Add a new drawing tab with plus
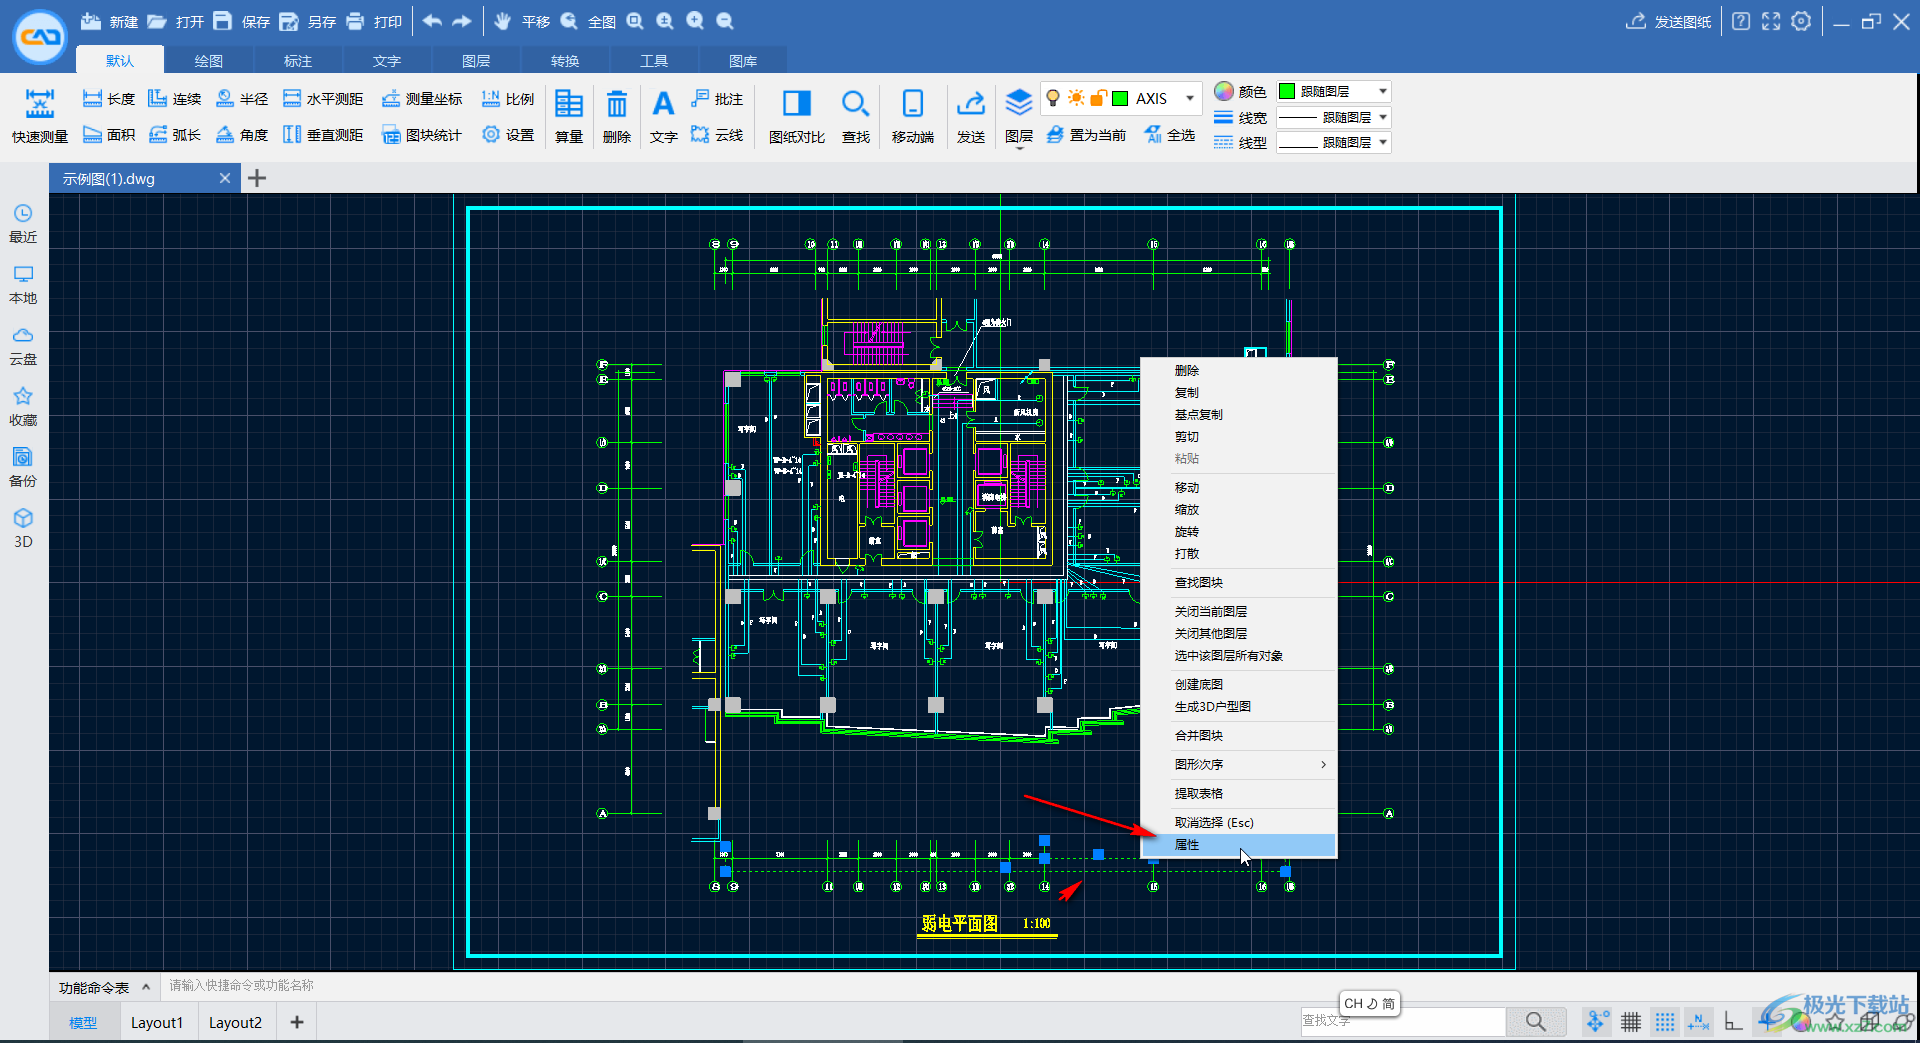Viewport: 1920px width, 1043px height. click(257, 178)
